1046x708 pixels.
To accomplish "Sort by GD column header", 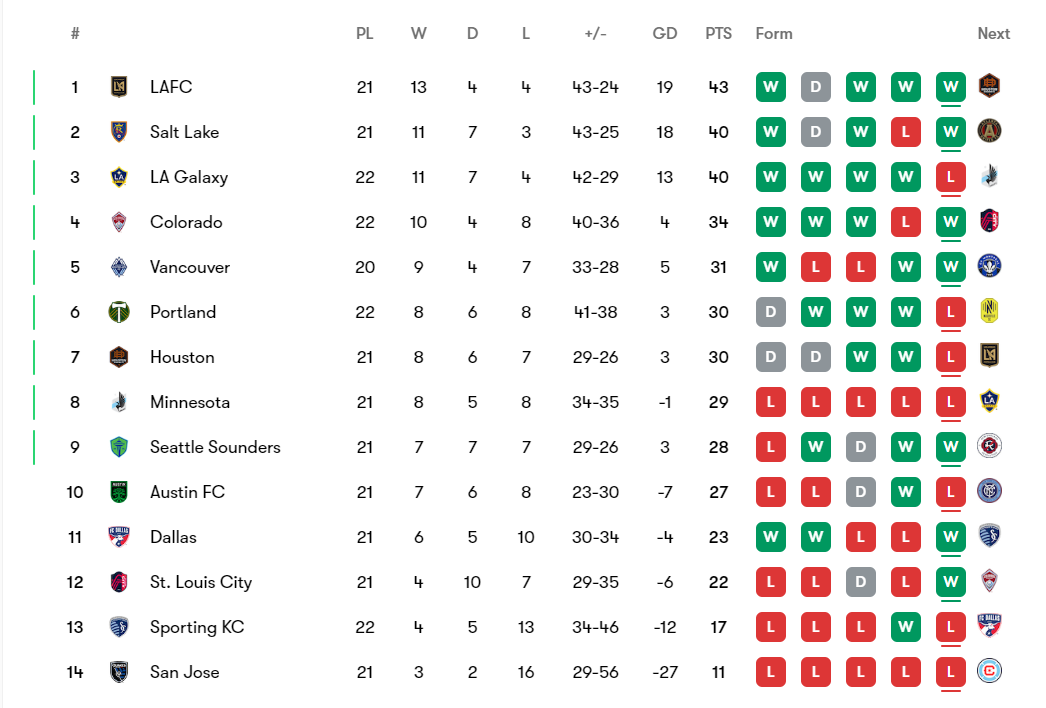I will pyautogui.click(x=665, y=34).
